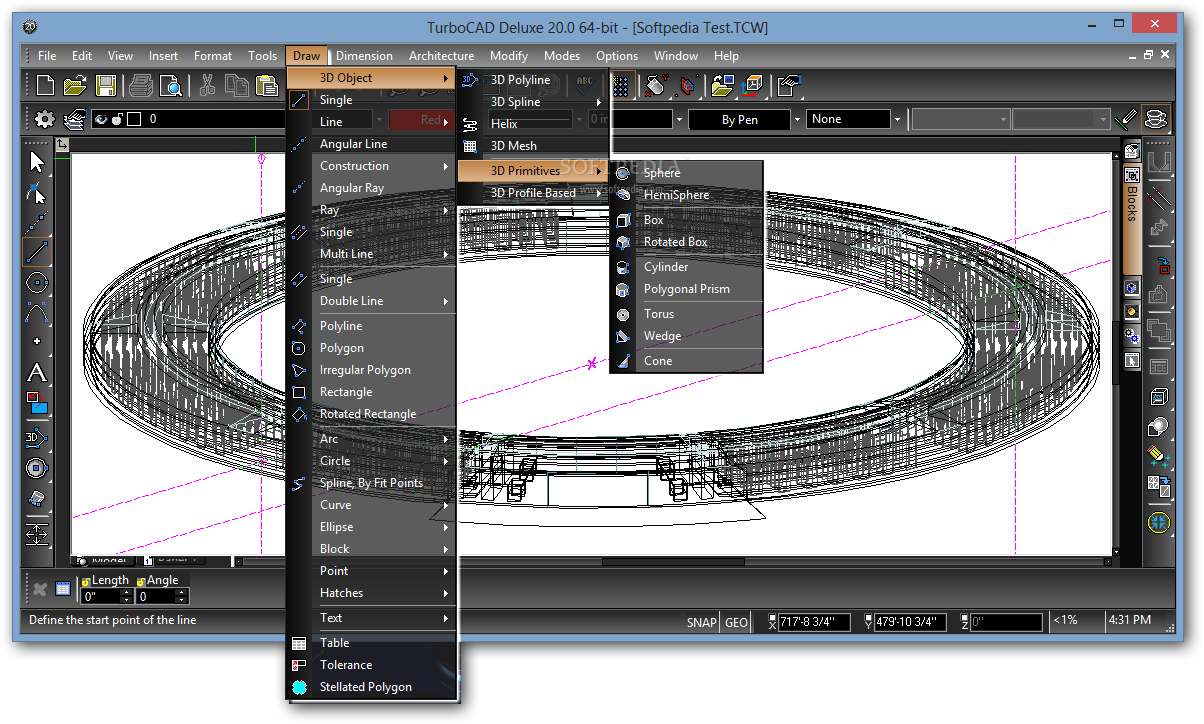
Task: Click the Sphere primitive icon
Action: [x=623, y=173]
